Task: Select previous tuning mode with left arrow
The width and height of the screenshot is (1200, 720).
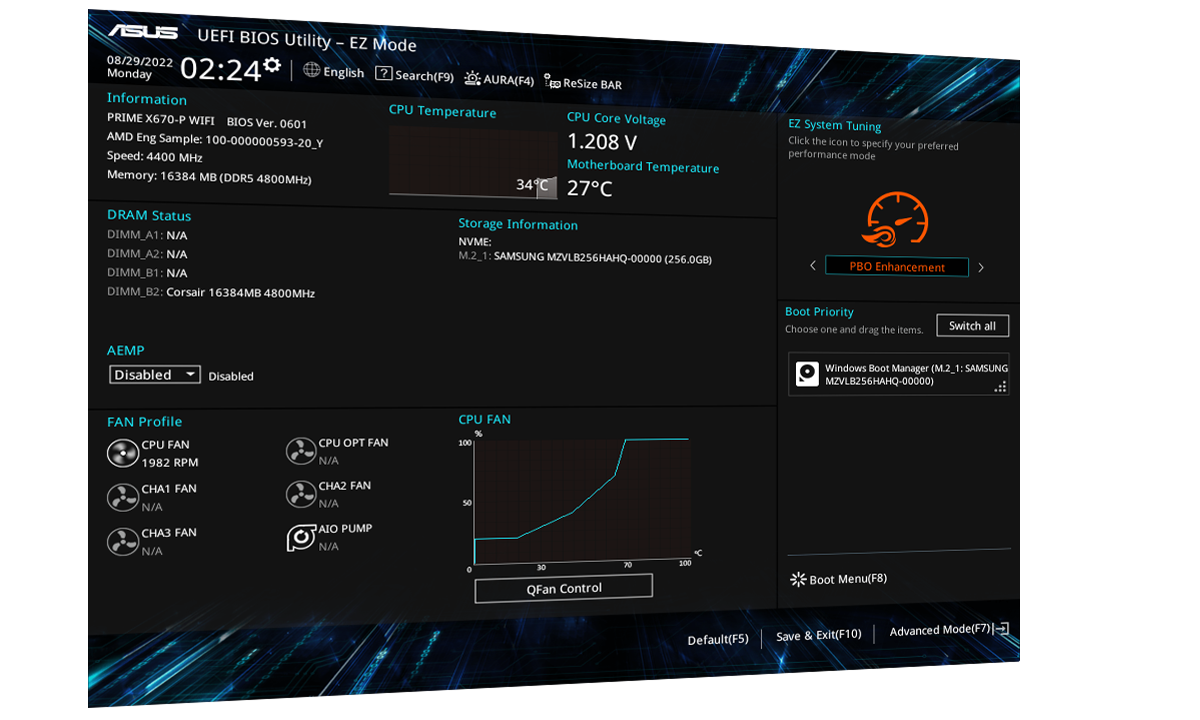Action: [813, 266]
